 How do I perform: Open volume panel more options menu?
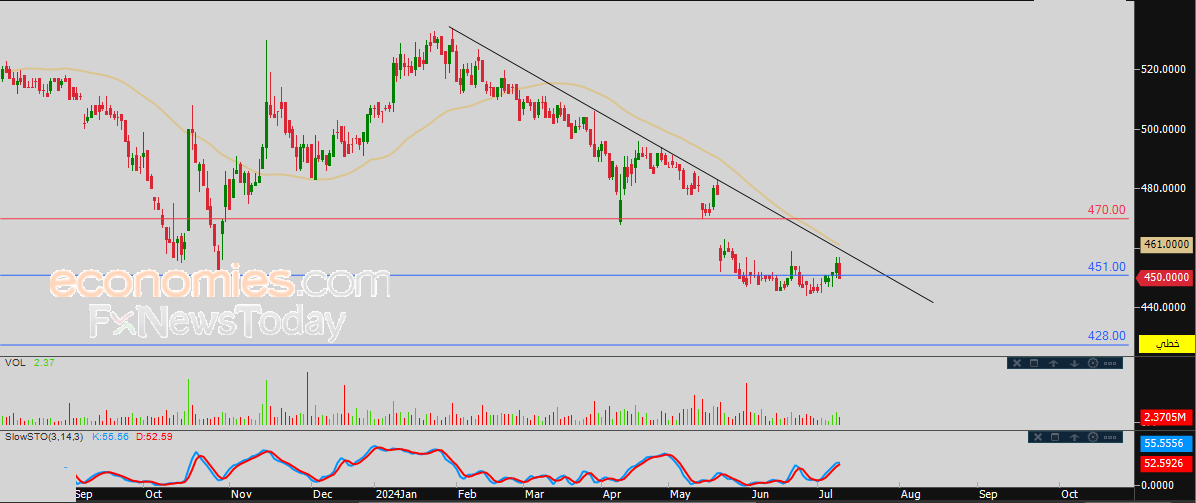click(1111, 363)
